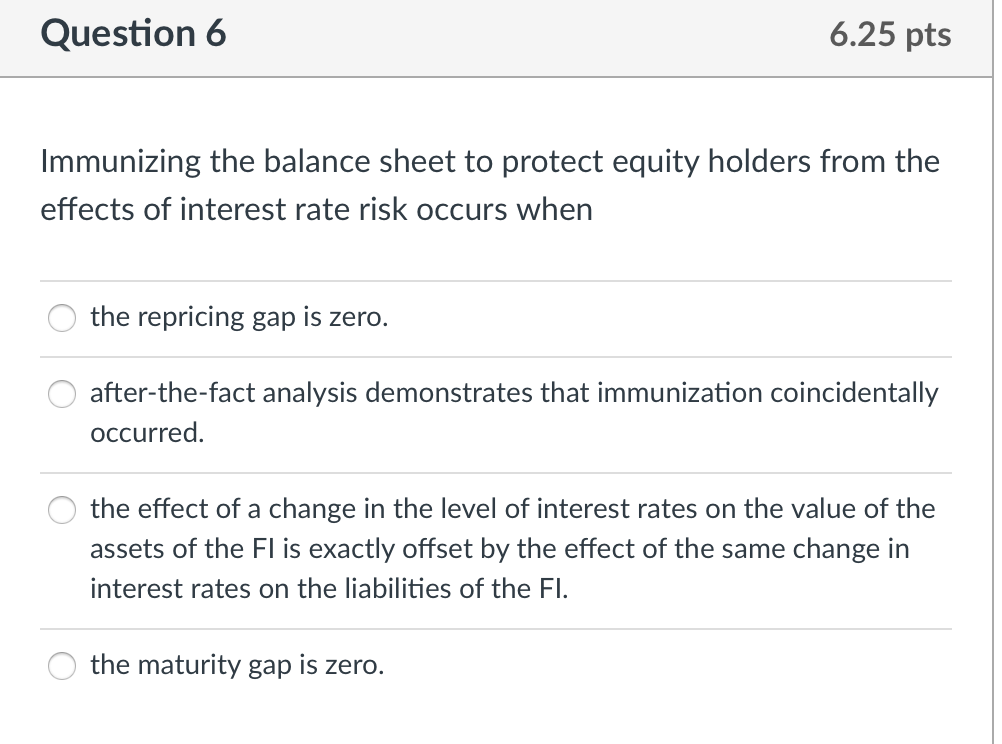Click the 'Question 6' header text
Image resolution: width=1002 pixels, height=744 pixels.
point(131,34)
